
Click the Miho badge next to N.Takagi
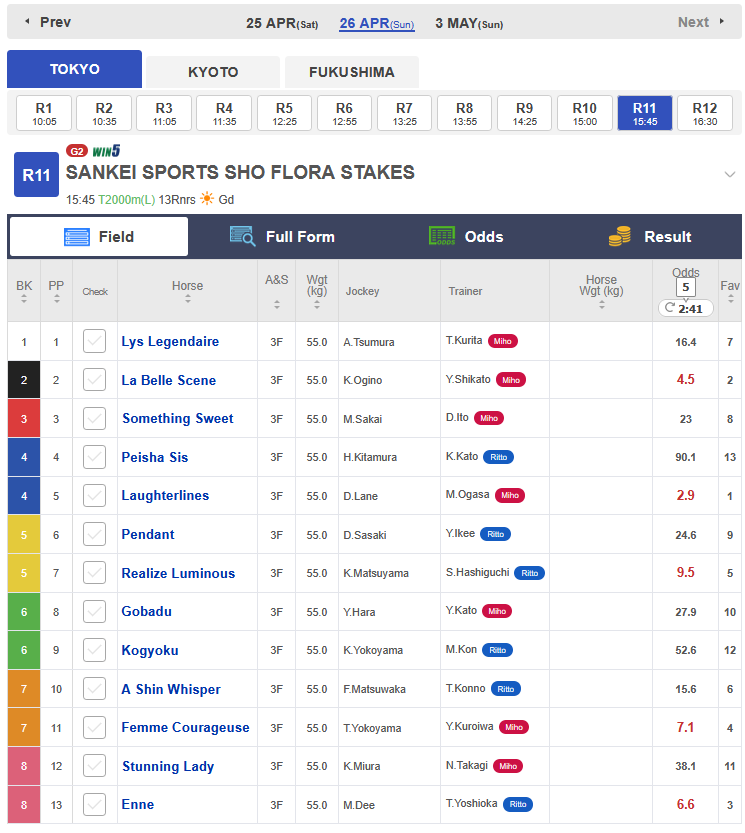(508, 766)
